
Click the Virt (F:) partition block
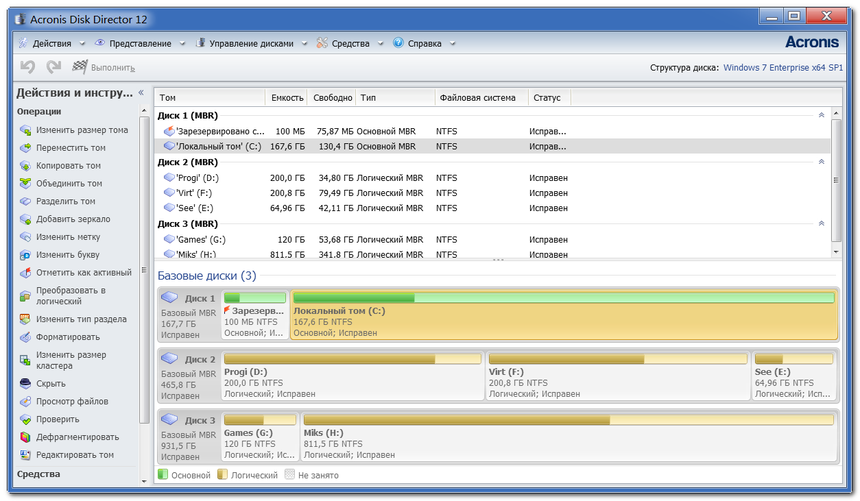point(618,376)
